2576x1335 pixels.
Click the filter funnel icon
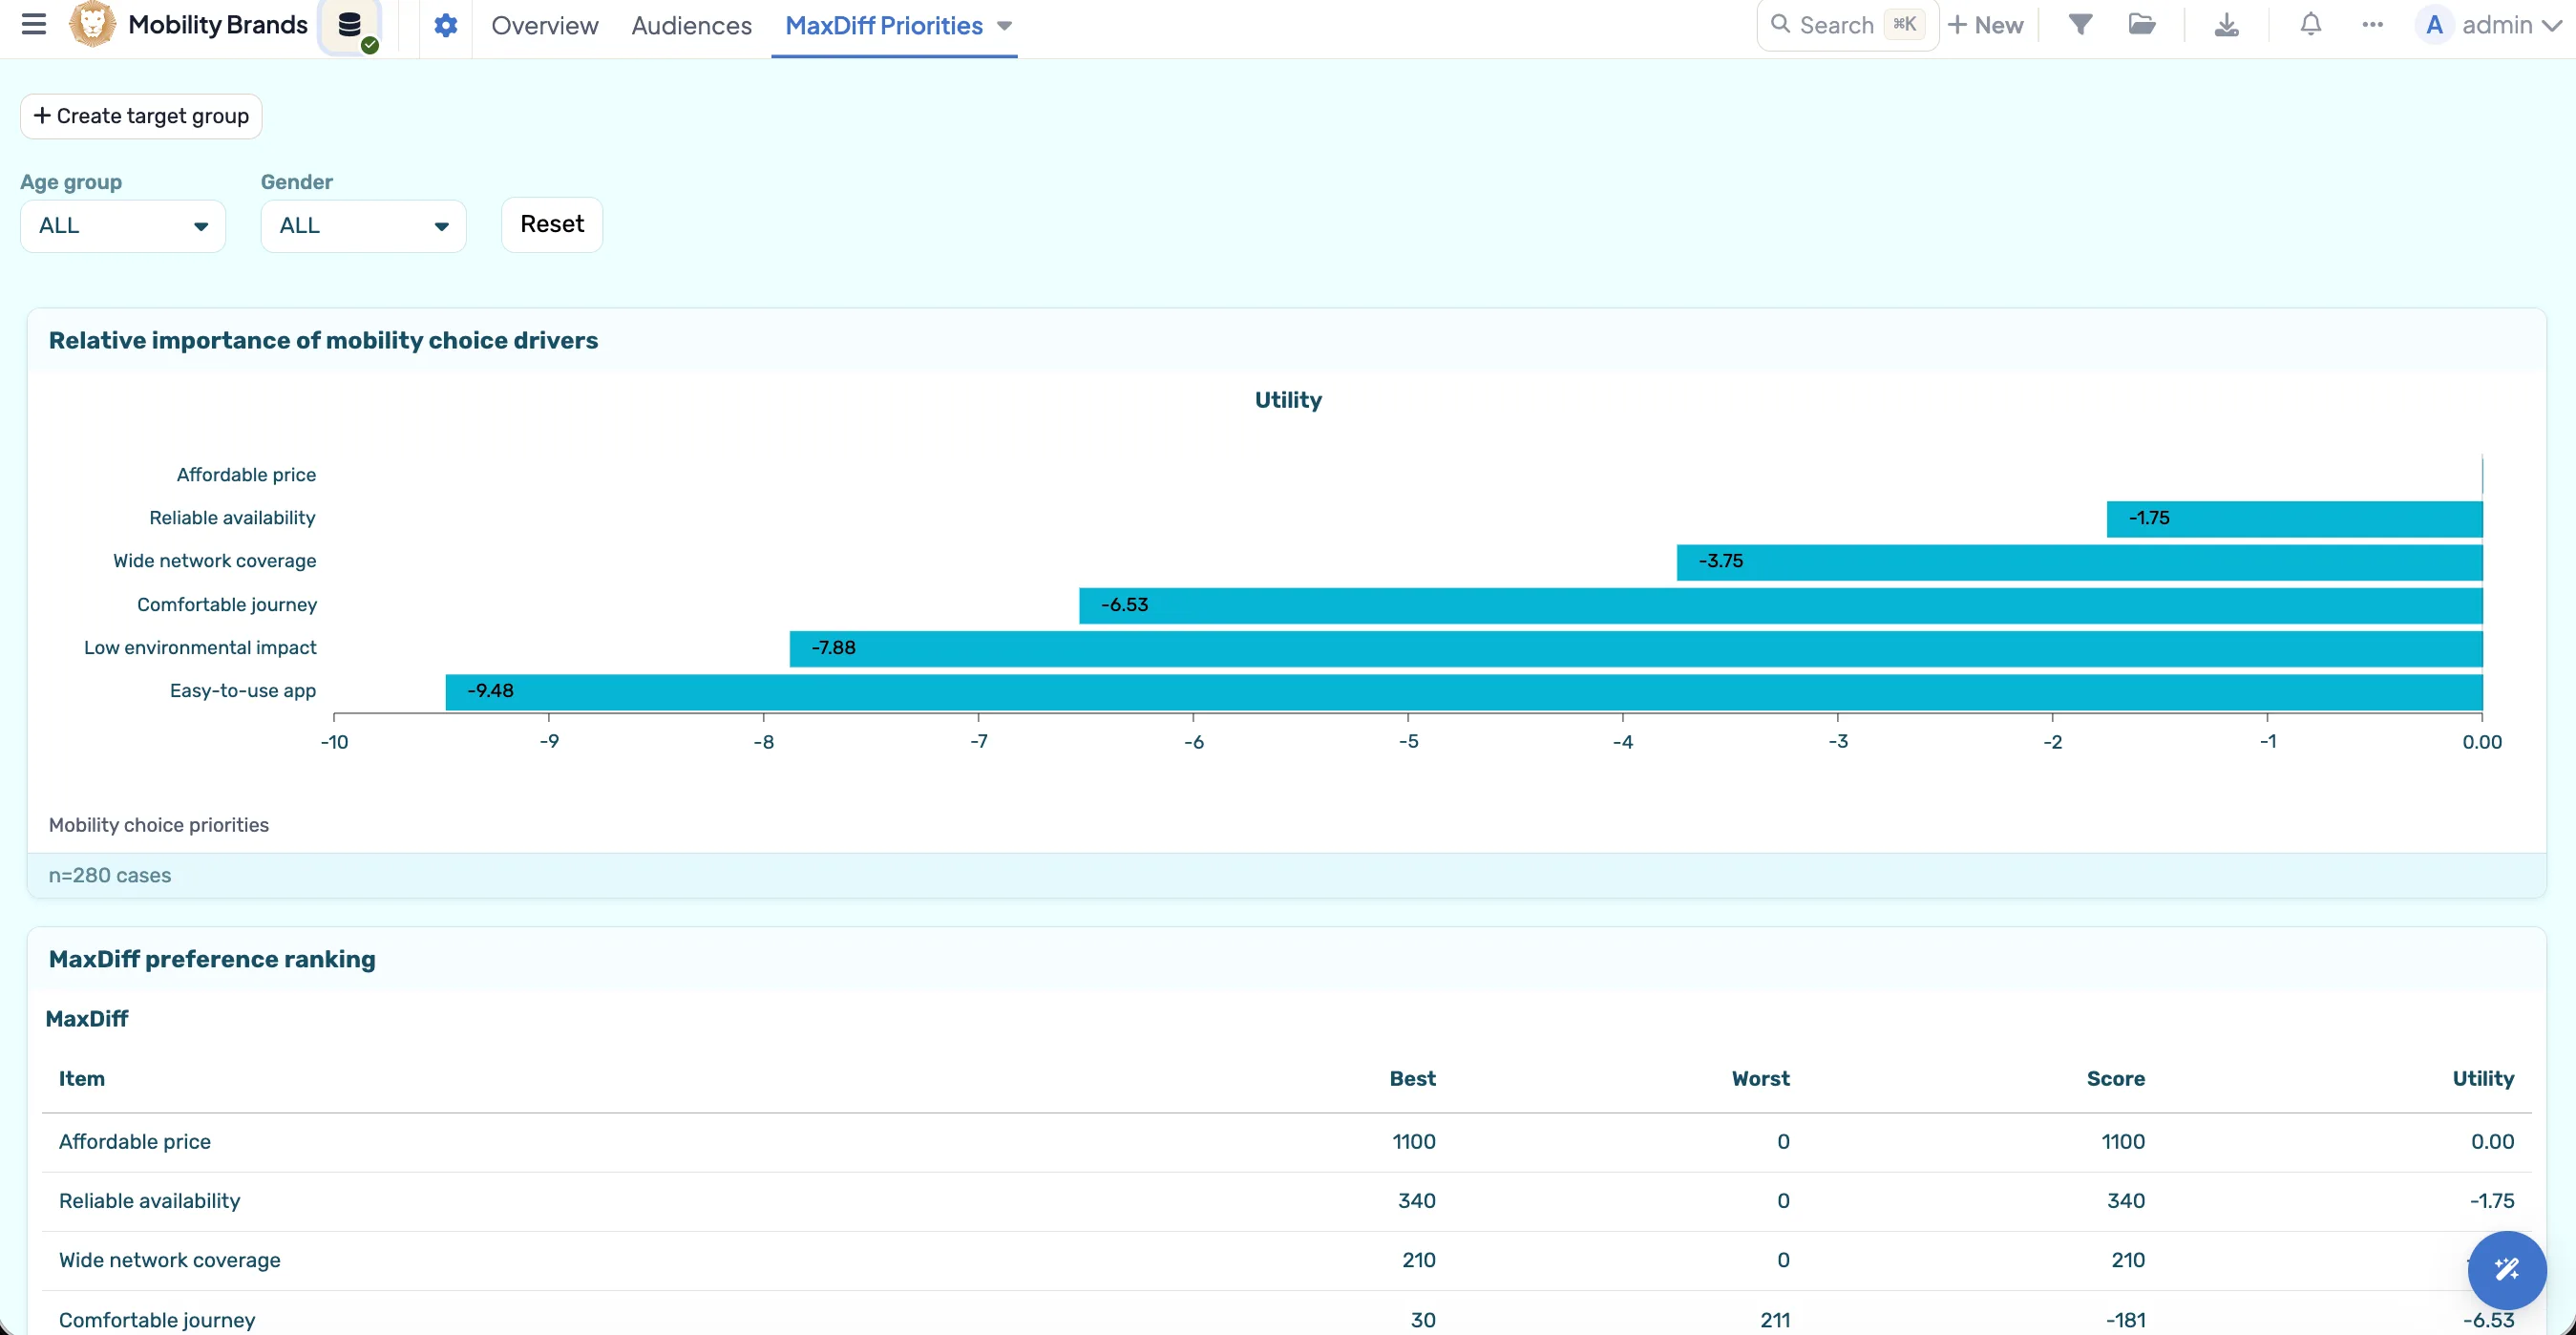(2080, 25)
